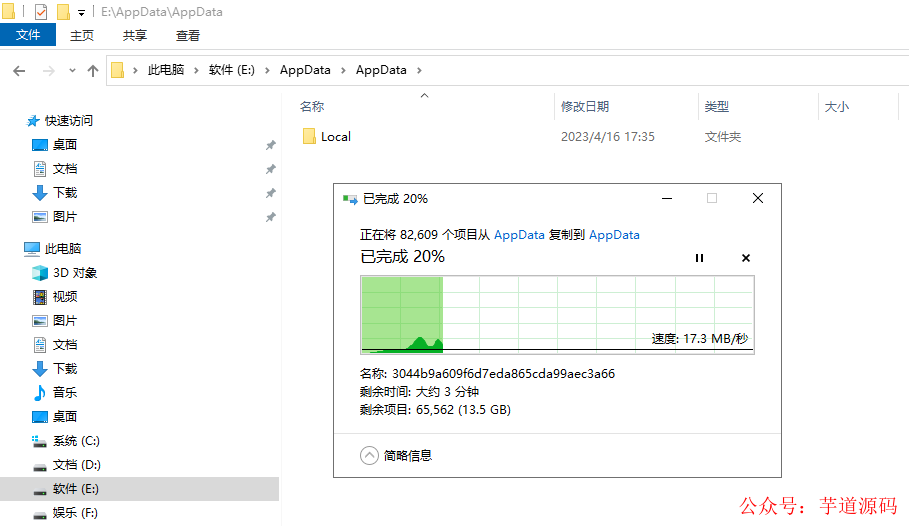Expand chevron after 此电脑 breadcrumb
Viewport: 909px width, 526px height.
(x=196, y=70)
